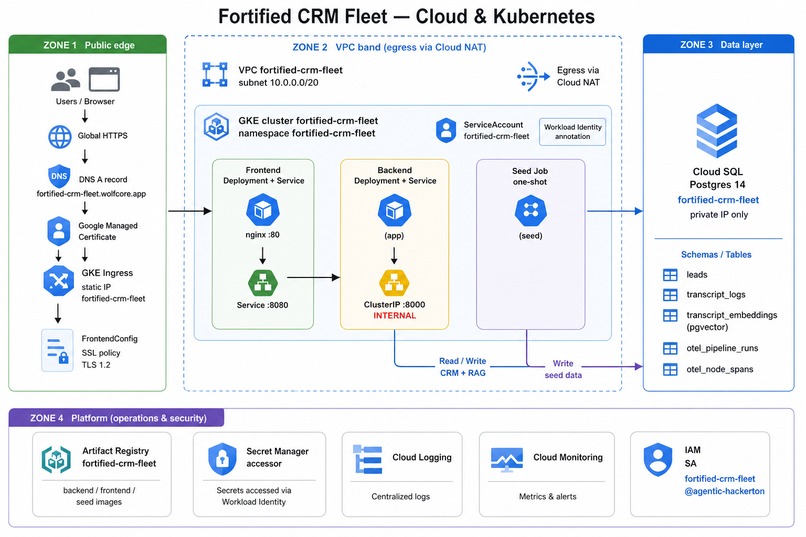Click the transcript_logs table icon

(x=670, y=295)
